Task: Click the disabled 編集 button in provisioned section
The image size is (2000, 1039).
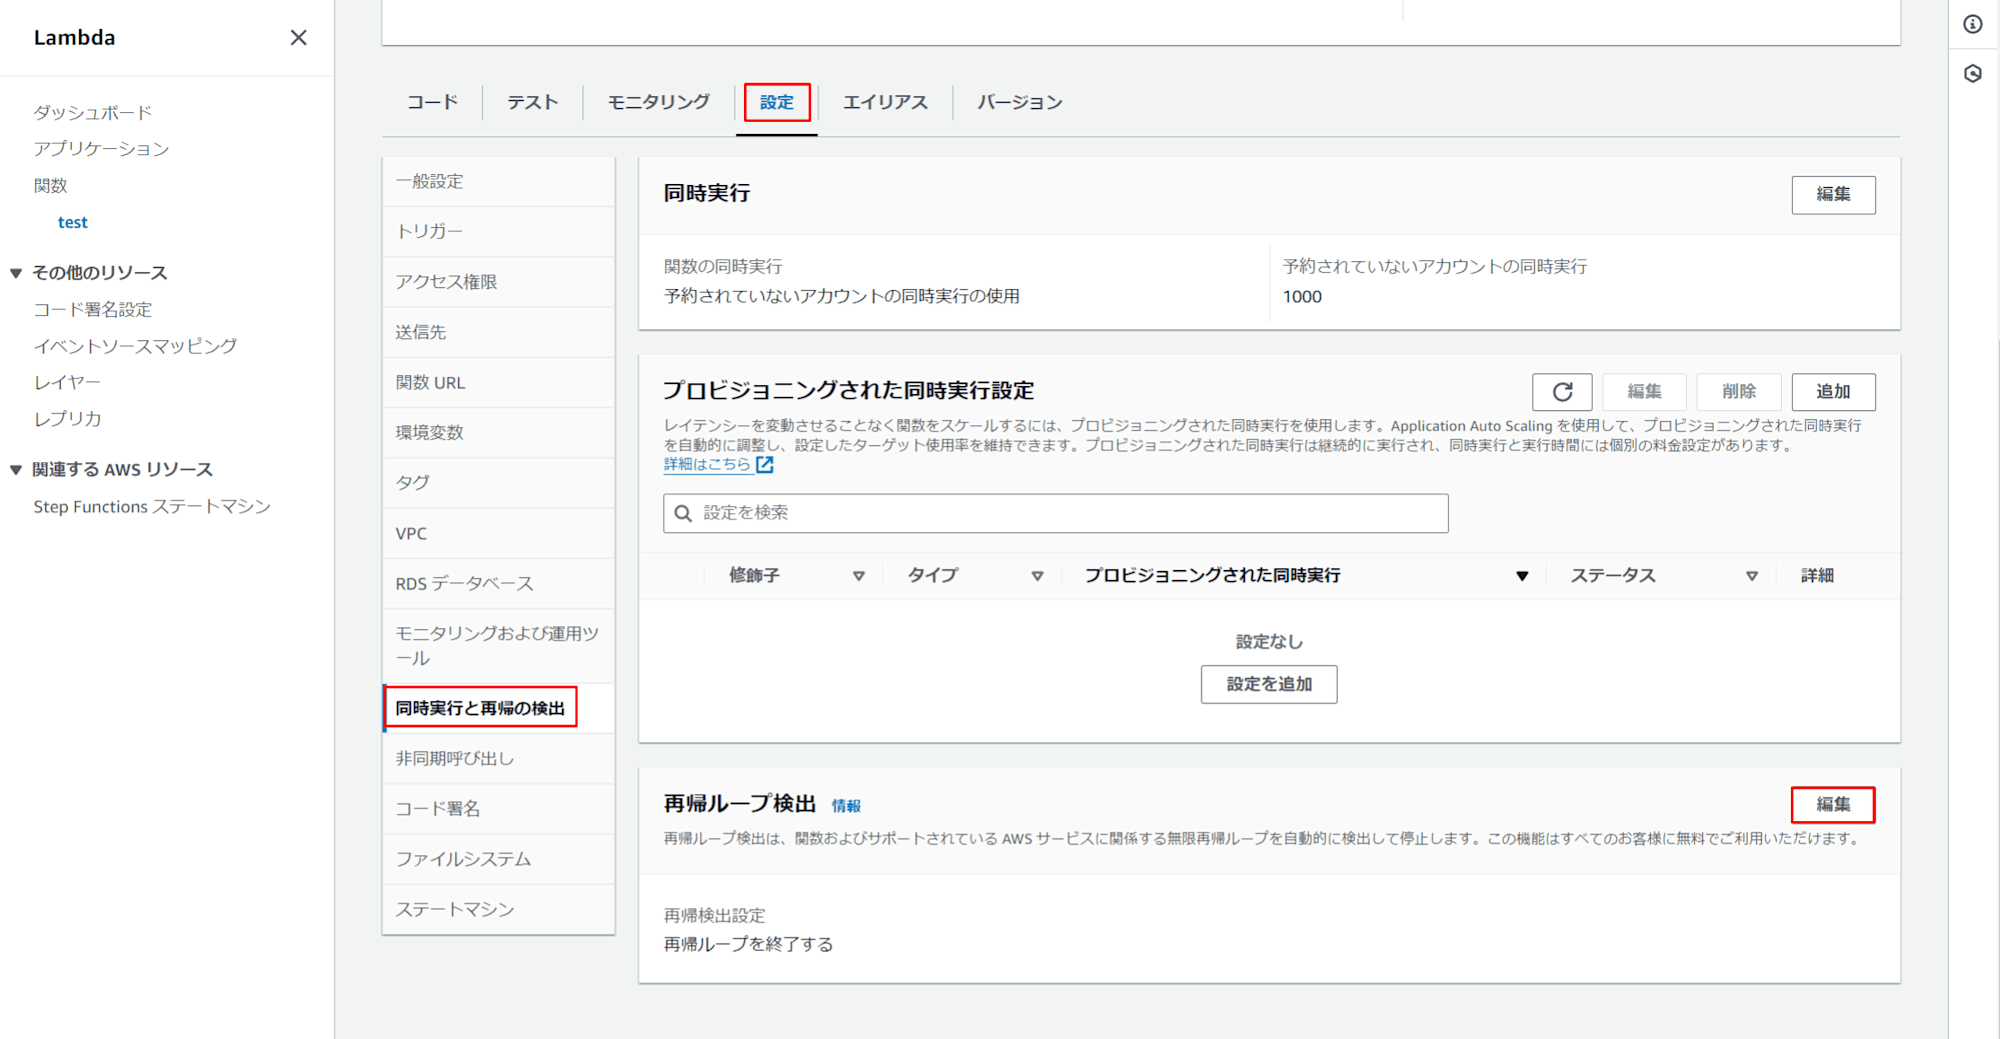Action: 1644,392
